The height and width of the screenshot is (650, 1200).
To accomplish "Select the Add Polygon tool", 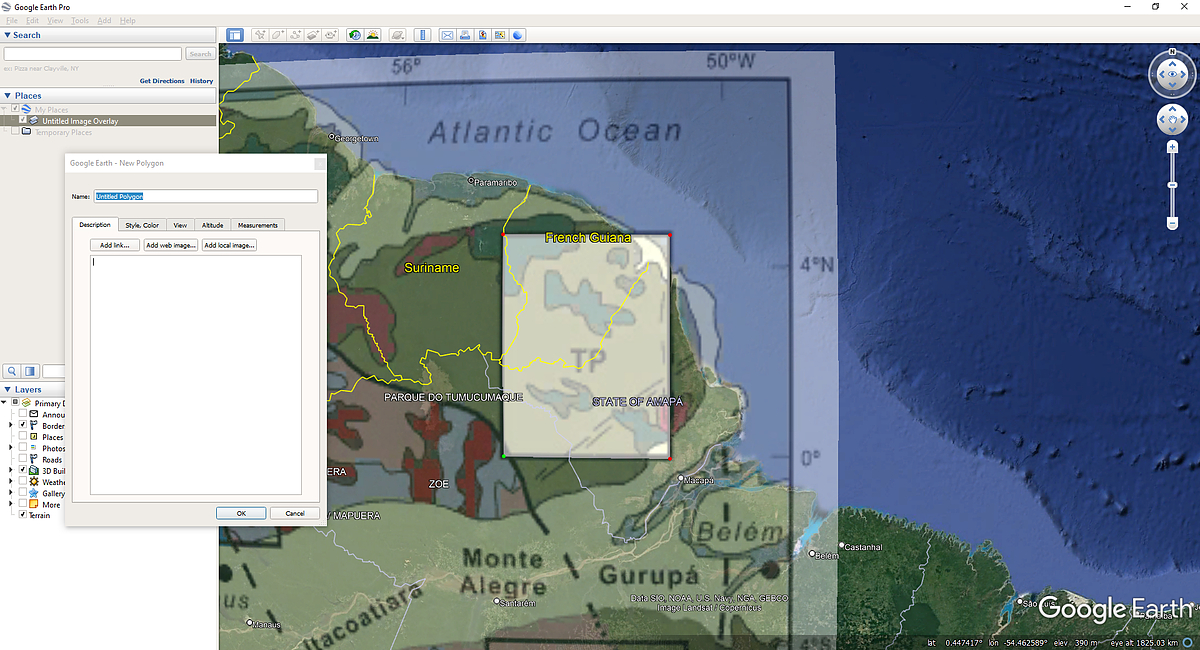I will pyautogui.click(x=277, y=34).
